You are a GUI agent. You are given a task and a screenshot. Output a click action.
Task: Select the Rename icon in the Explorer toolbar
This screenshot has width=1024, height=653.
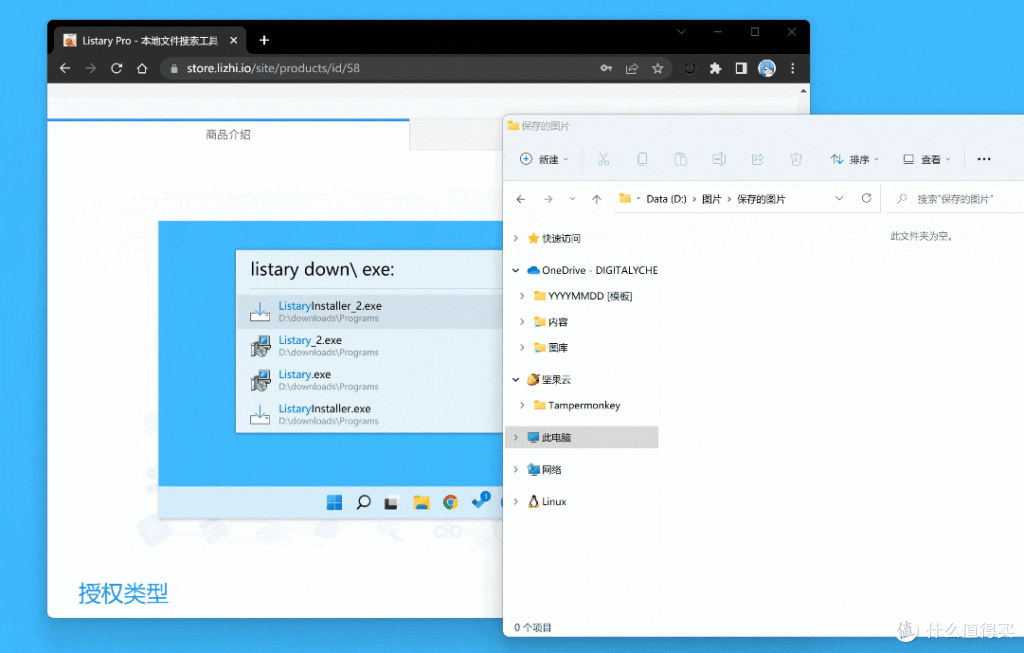(719, 159)
